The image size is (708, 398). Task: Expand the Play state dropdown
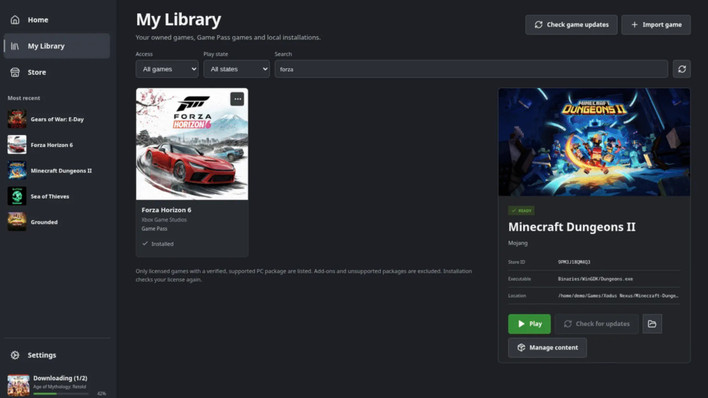[x=237, y=69]
